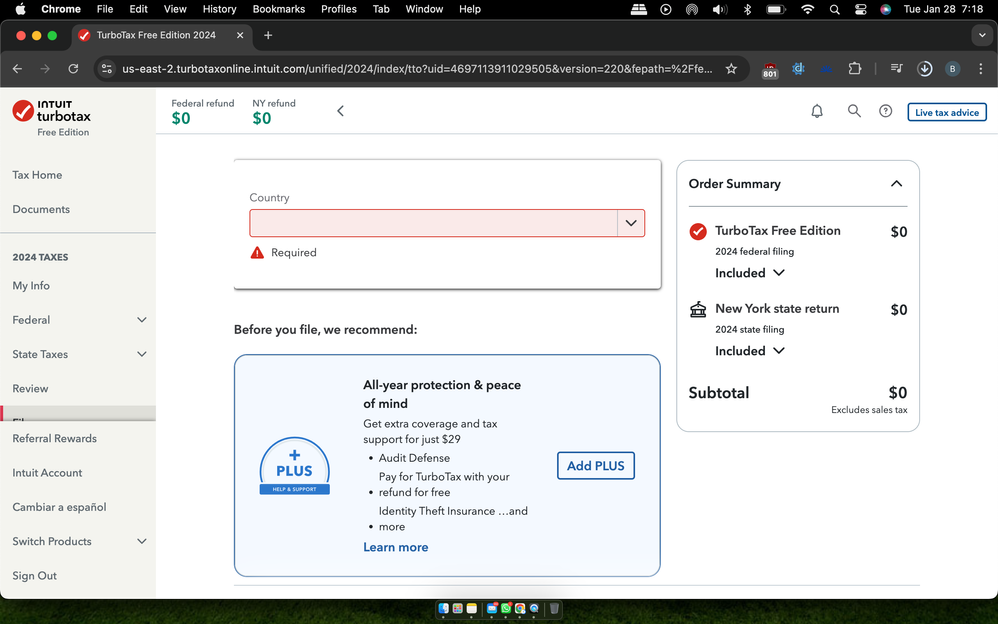This screenshot has height=624, width=998.
Task: Click the NY refund $0 amount
Action: click(262, 118)
